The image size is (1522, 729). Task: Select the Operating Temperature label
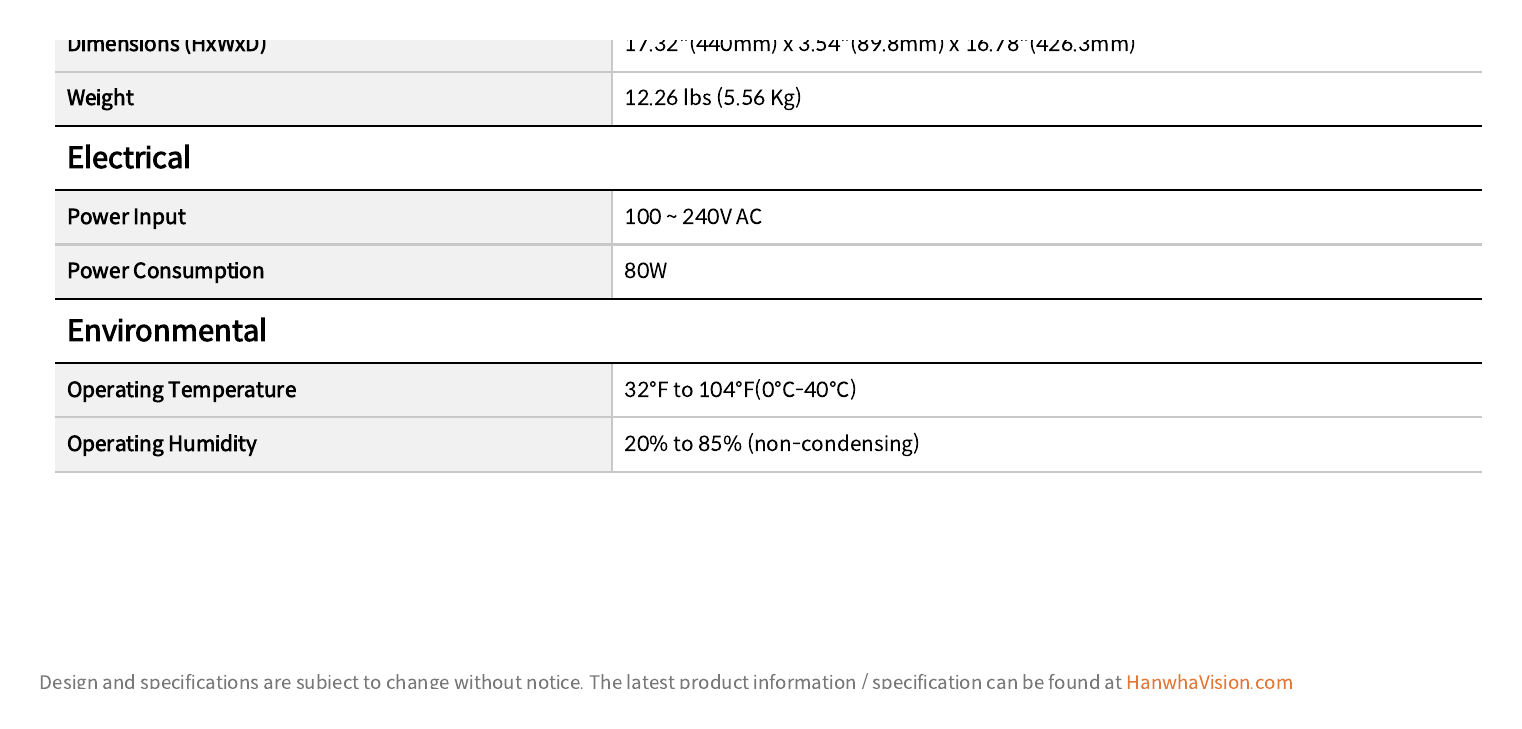point(181,390)
